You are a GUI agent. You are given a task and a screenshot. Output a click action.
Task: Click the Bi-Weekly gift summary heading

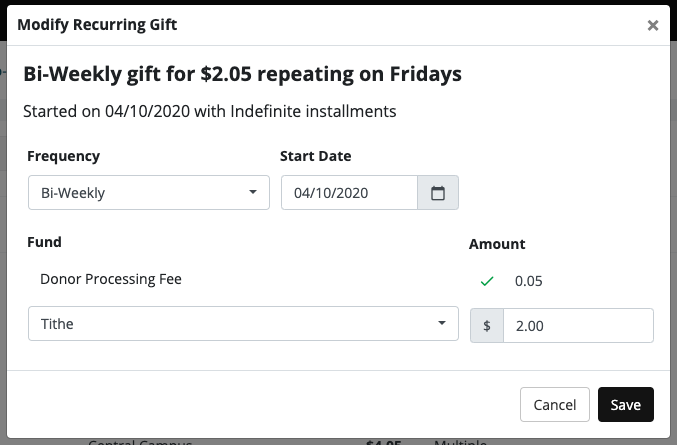[x=242, y=74]
